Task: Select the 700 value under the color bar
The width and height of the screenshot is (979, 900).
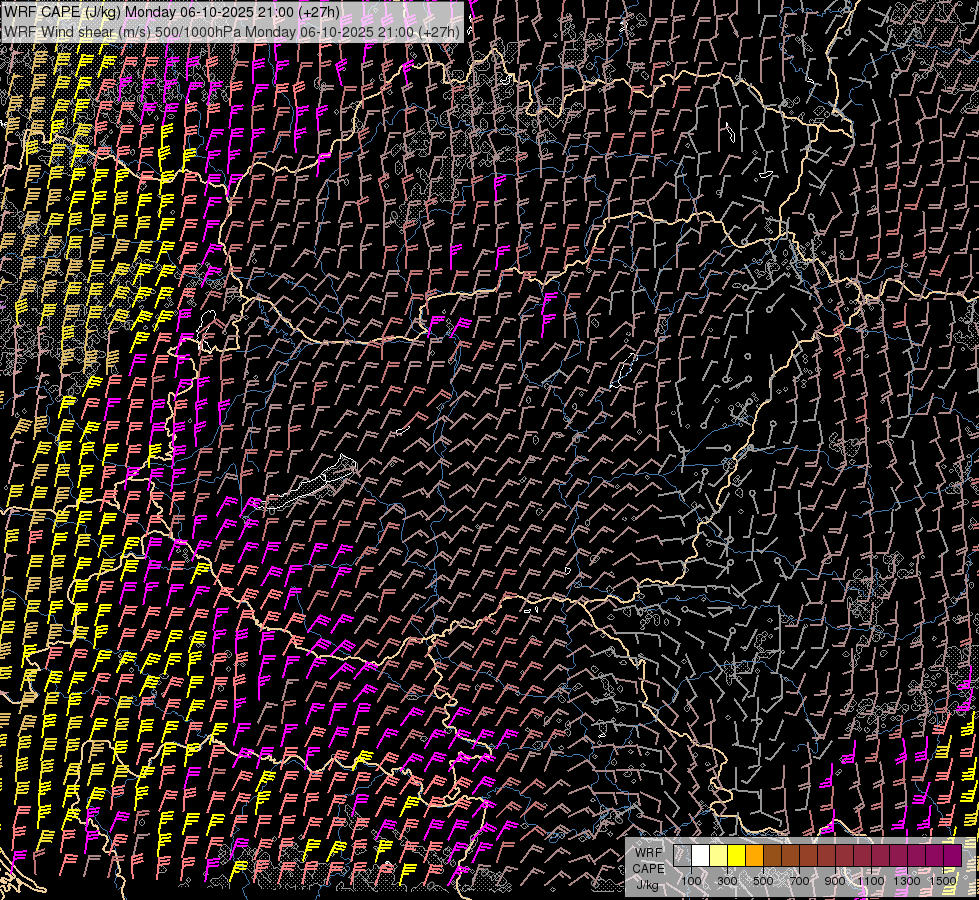Action: 799,880
